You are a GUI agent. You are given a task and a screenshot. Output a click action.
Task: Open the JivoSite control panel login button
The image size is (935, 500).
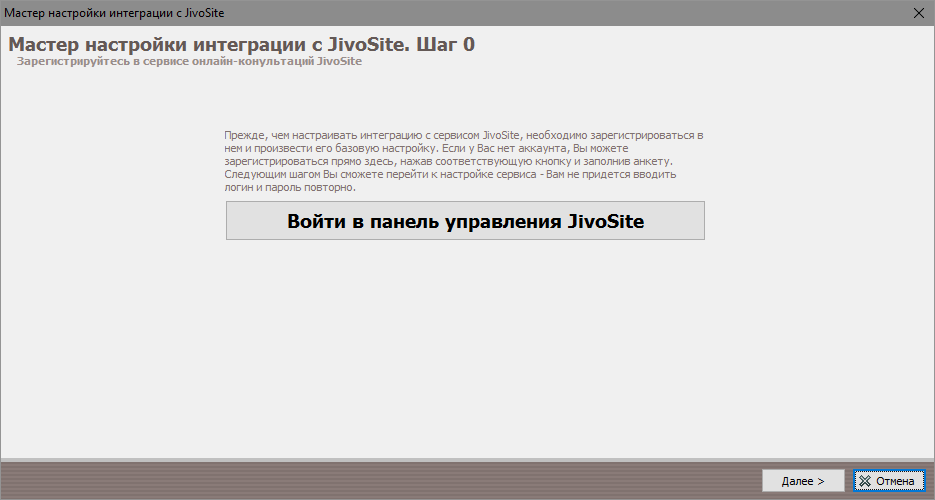point(465,221)
